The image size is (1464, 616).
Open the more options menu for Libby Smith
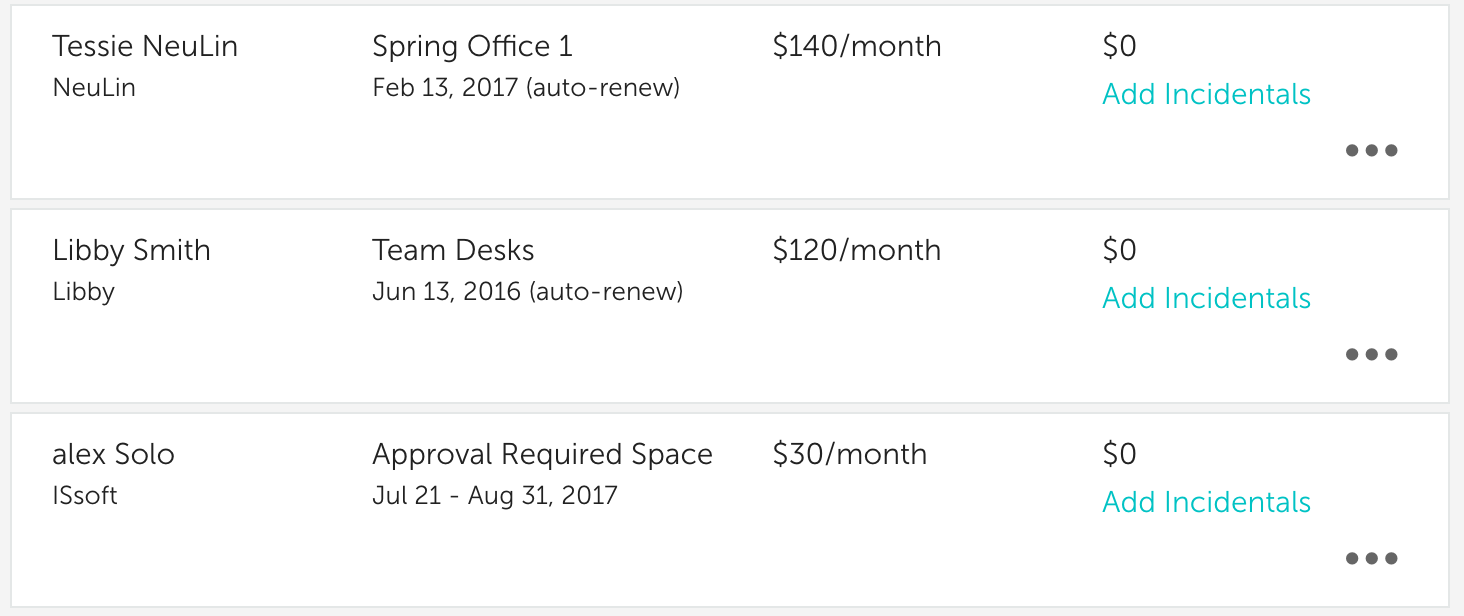(x=1371, y=355)
